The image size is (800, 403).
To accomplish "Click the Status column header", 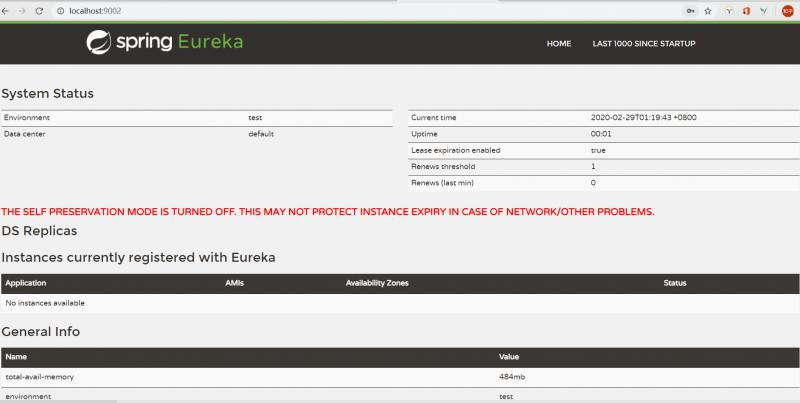I will point(675,283).
